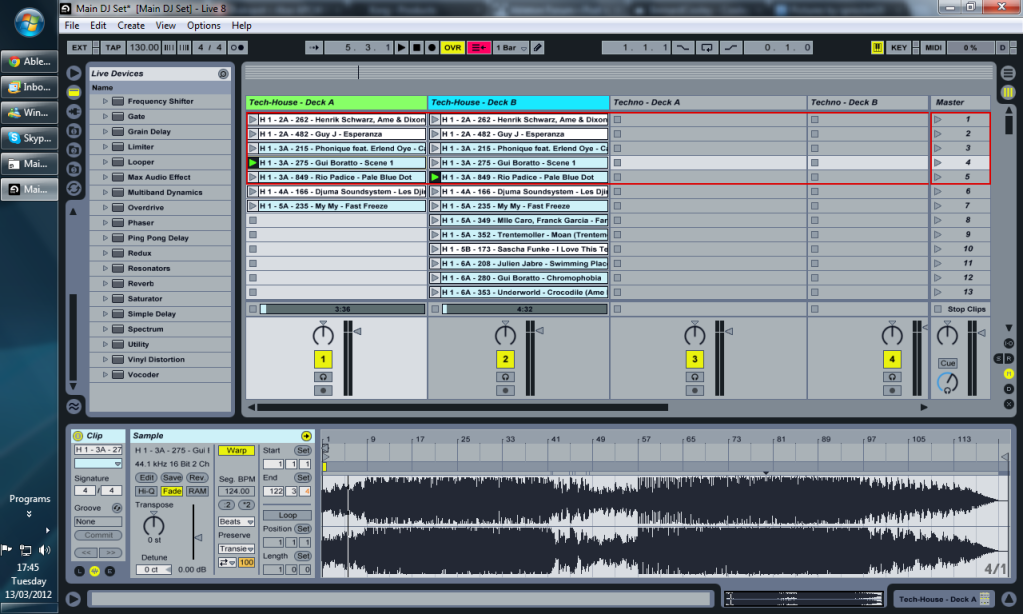Click the Transpose knob
Screen dimensions: 1023x614
[x=153, y=525]
